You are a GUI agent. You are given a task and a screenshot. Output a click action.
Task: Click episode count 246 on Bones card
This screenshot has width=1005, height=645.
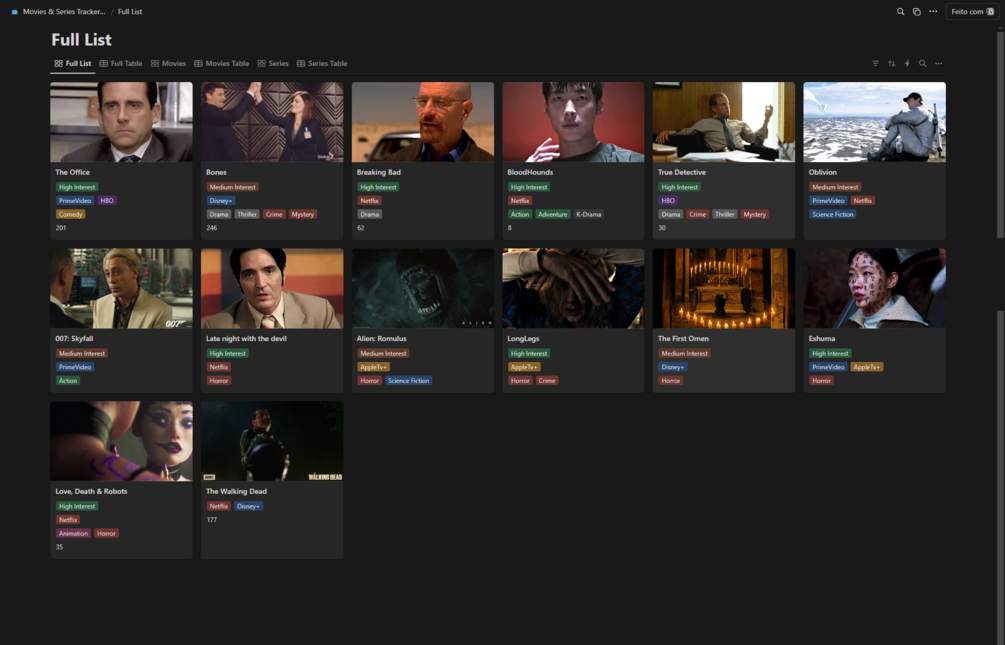(x=212, y=228)
